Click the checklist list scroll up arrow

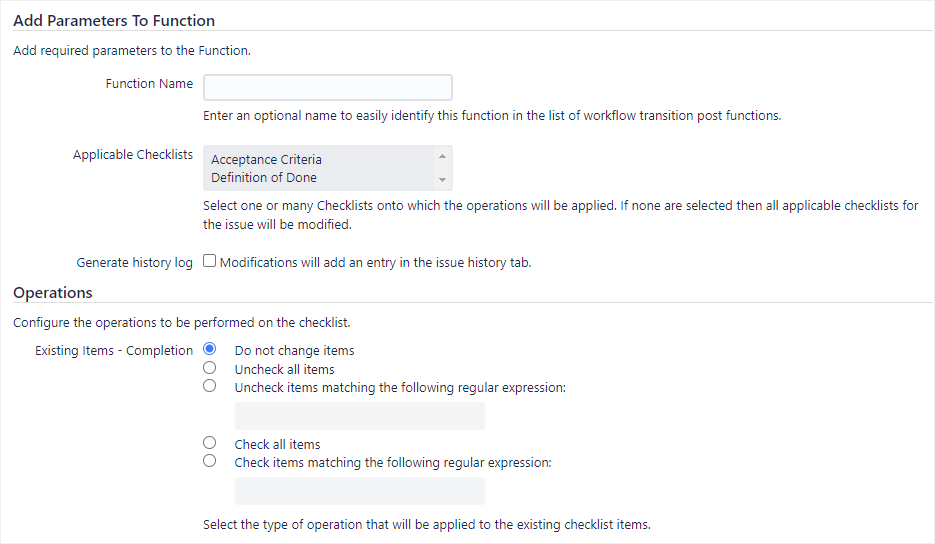[x=442, y=157]
